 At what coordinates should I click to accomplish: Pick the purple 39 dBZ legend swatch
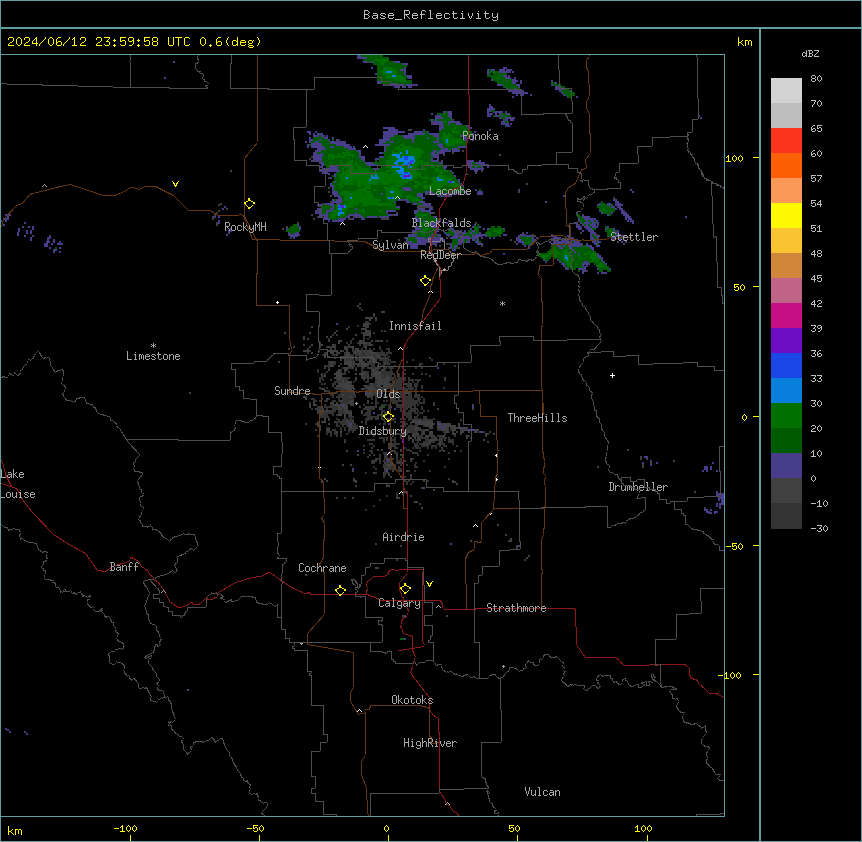[x=786, y=341]
